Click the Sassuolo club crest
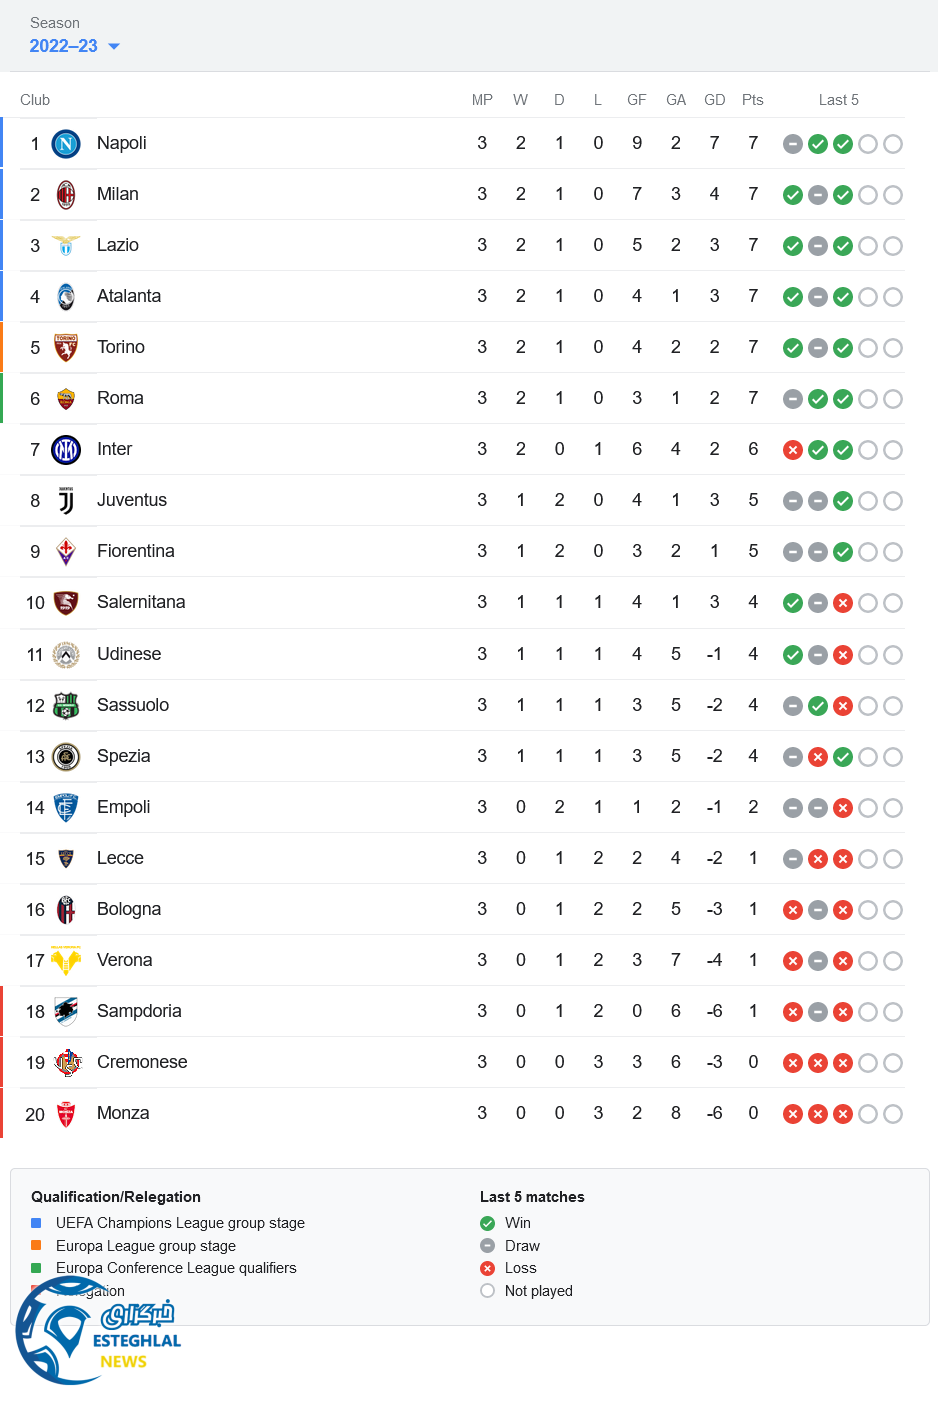 pos(66,706)
